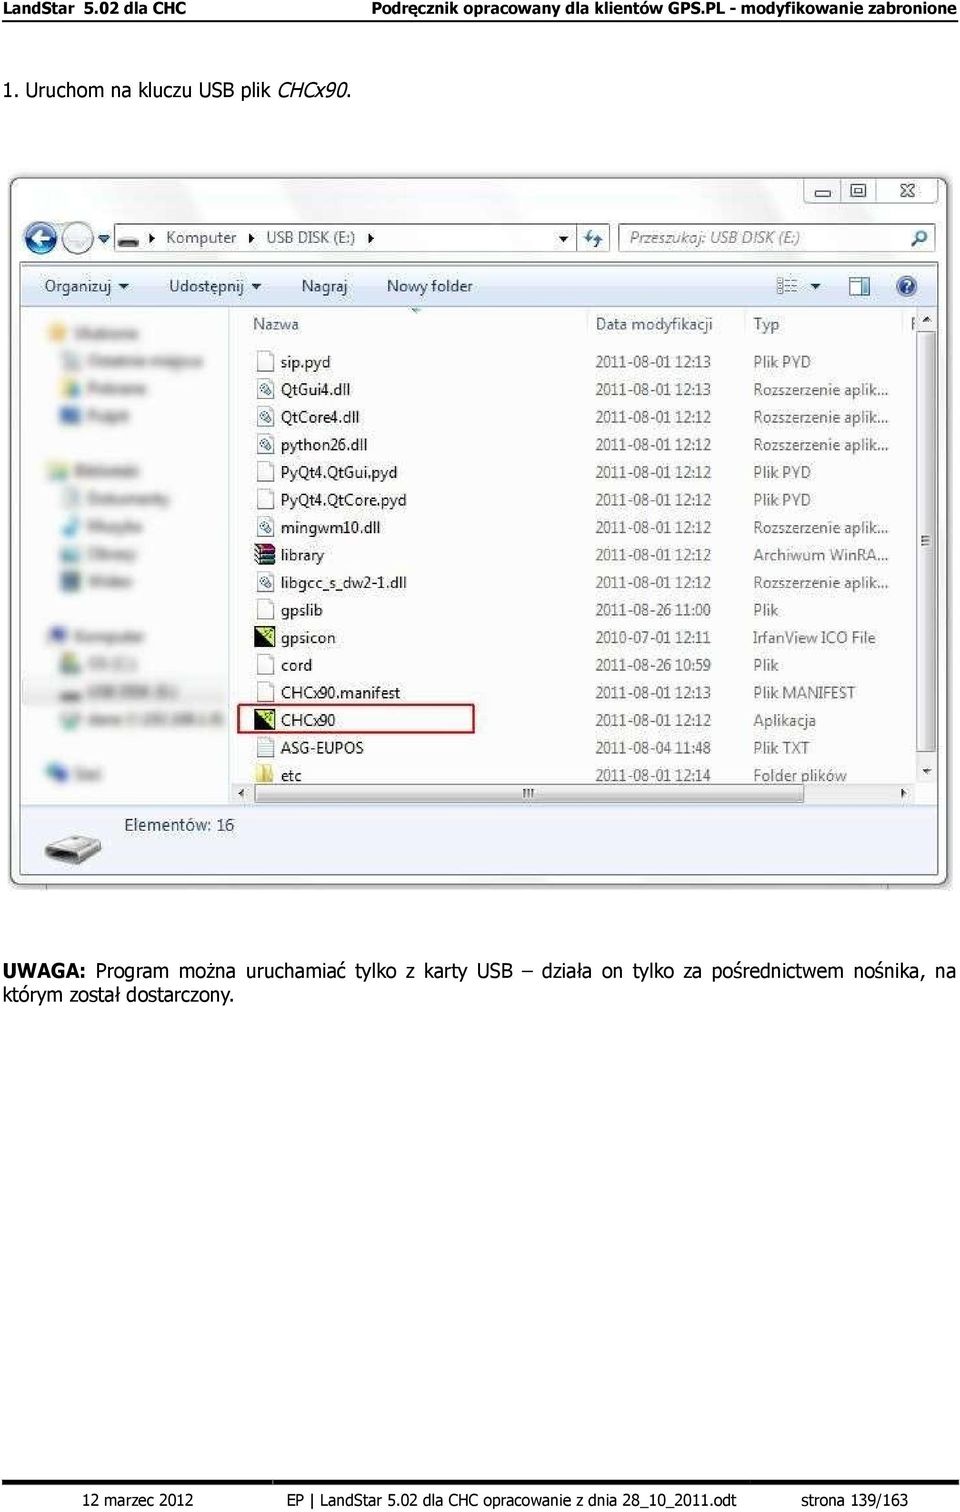The height and width of the screenshot is (1512, 960).
Task: Click the type IrfanView ICO File
Action: point(814,637)
